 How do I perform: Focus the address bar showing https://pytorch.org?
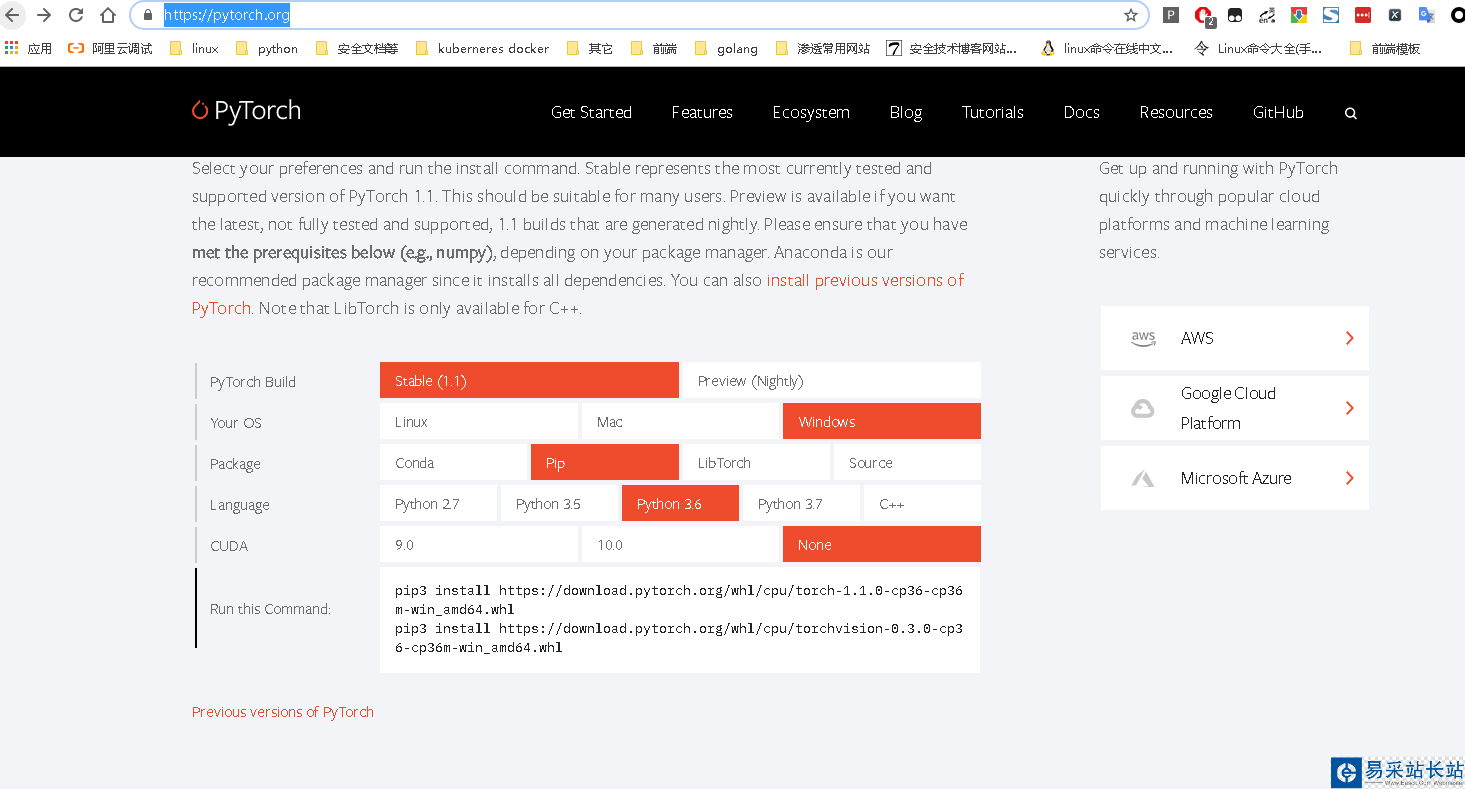point(638,15)
